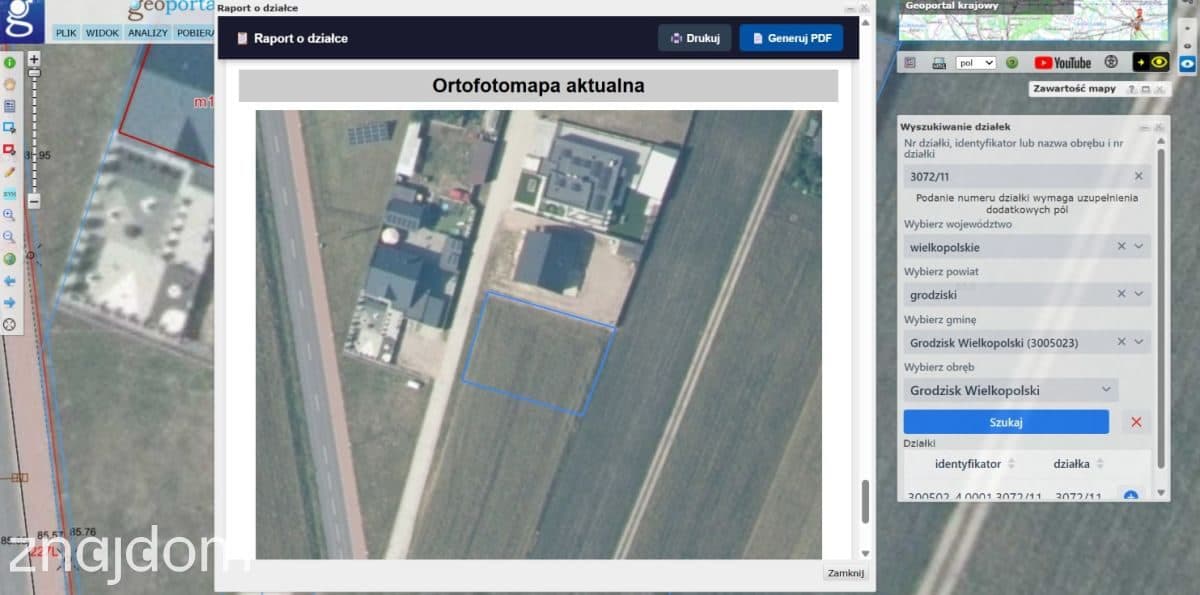Click the parcel report vertical scrollbar

click(866, 501)
